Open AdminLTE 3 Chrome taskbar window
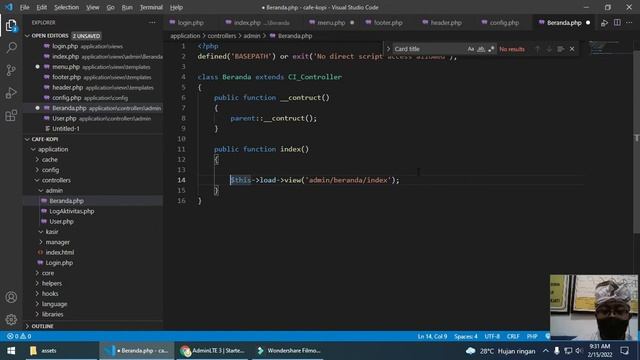Viewport: 640px width, 360px height. pyautogui.click(x=212, y=351)
